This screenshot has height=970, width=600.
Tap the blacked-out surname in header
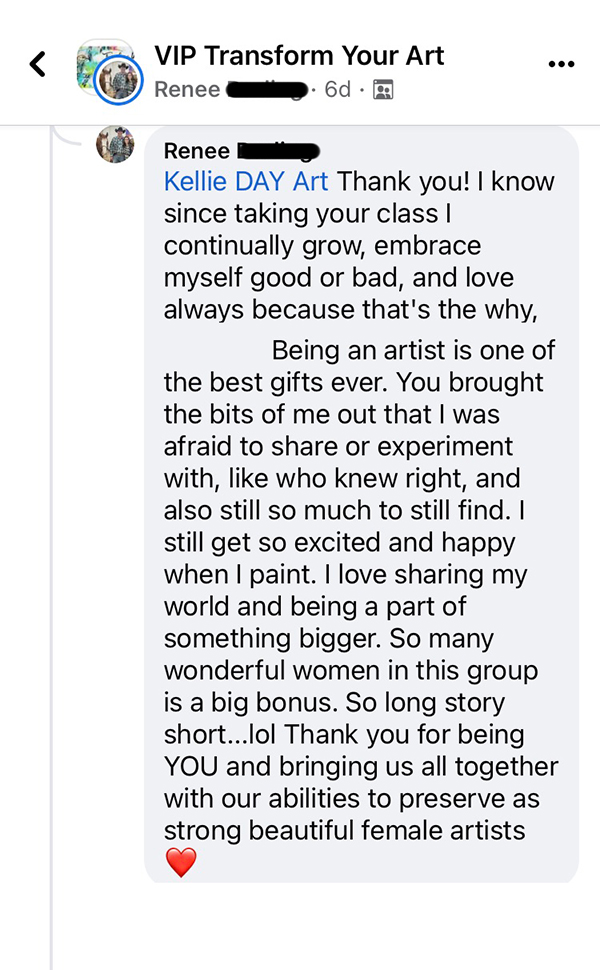click(267, 90)
